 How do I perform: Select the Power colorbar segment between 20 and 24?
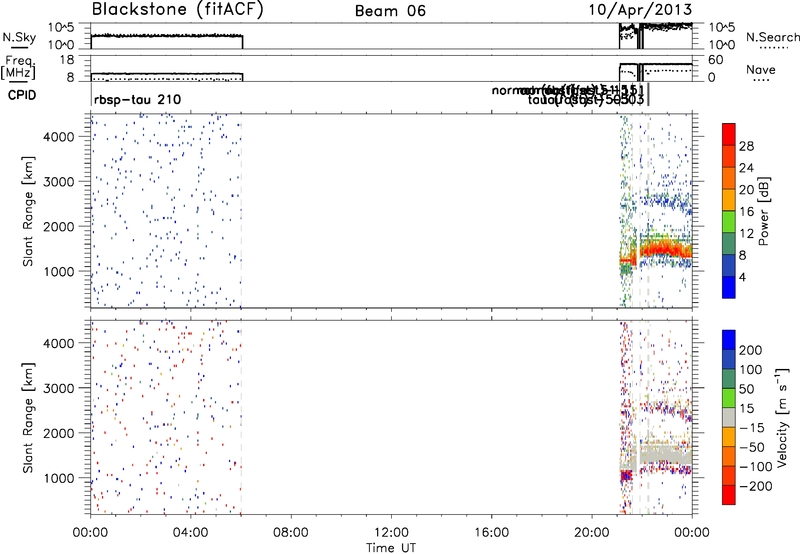coord(729,178)
